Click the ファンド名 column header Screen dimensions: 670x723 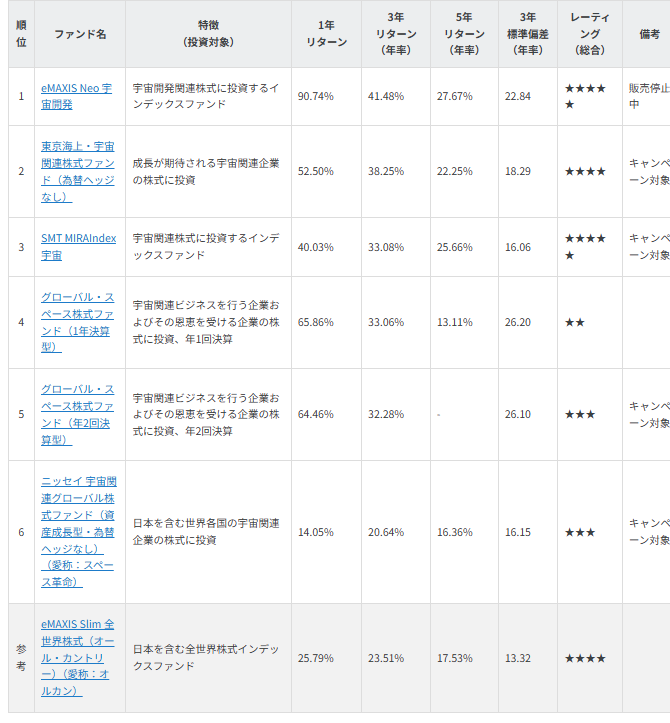[x=80, y=34]
